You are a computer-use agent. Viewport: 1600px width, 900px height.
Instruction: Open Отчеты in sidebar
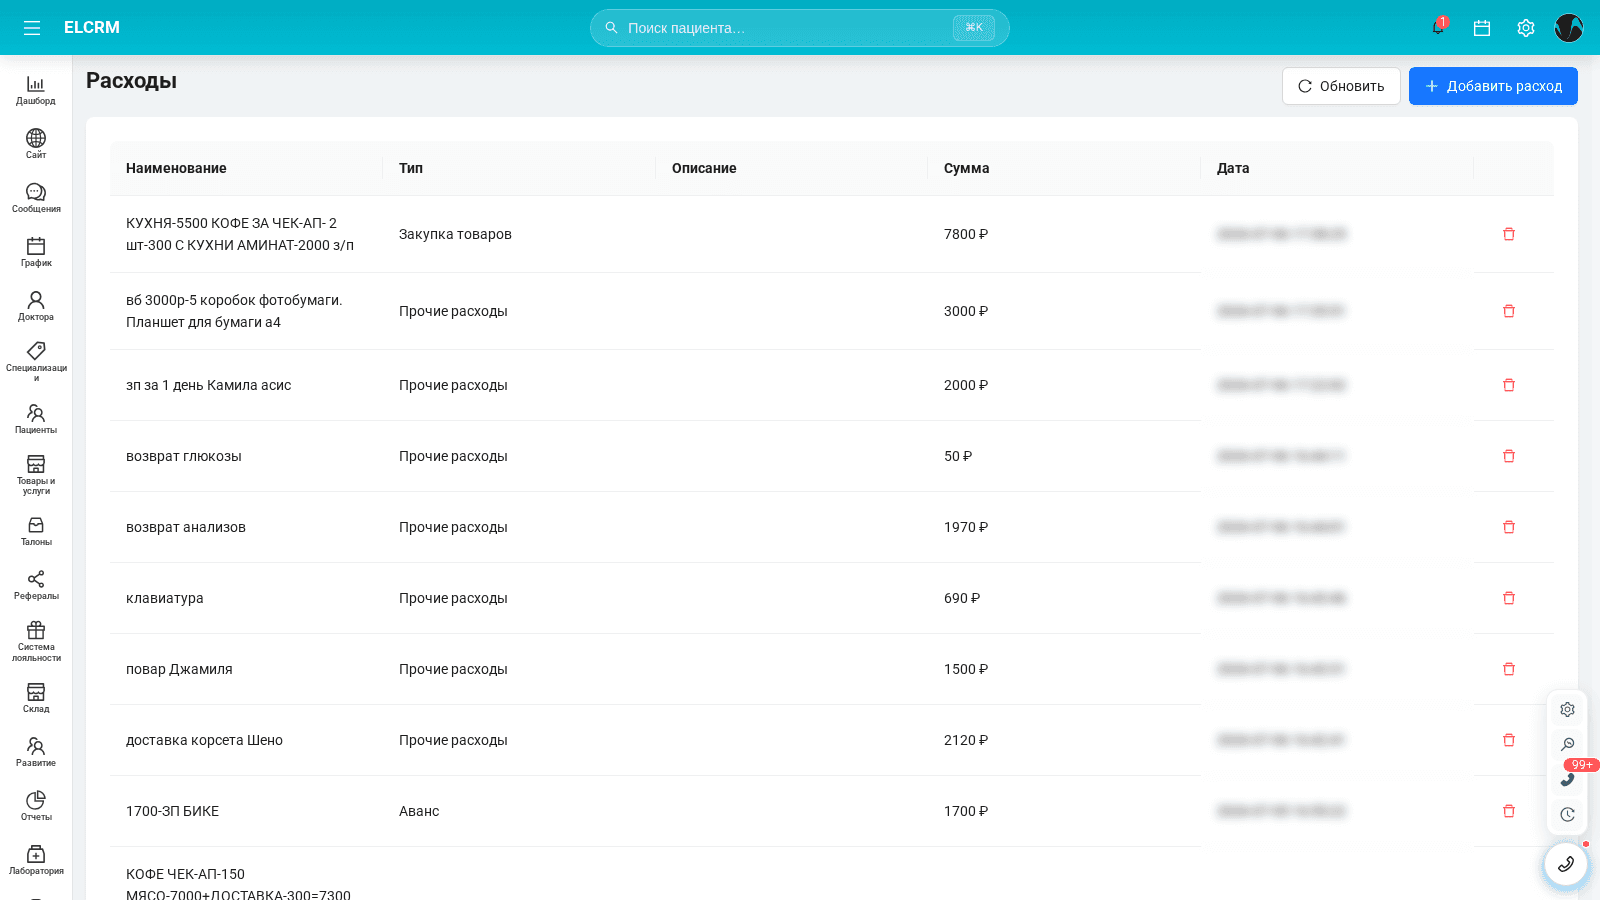36,806
